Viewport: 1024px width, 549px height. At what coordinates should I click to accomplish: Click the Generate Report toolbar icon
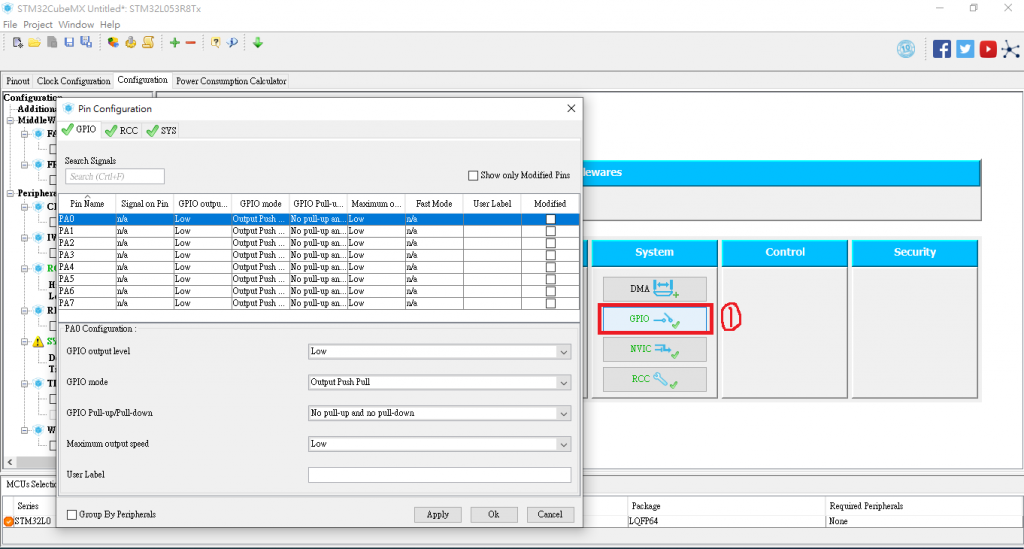coord(113,42)
